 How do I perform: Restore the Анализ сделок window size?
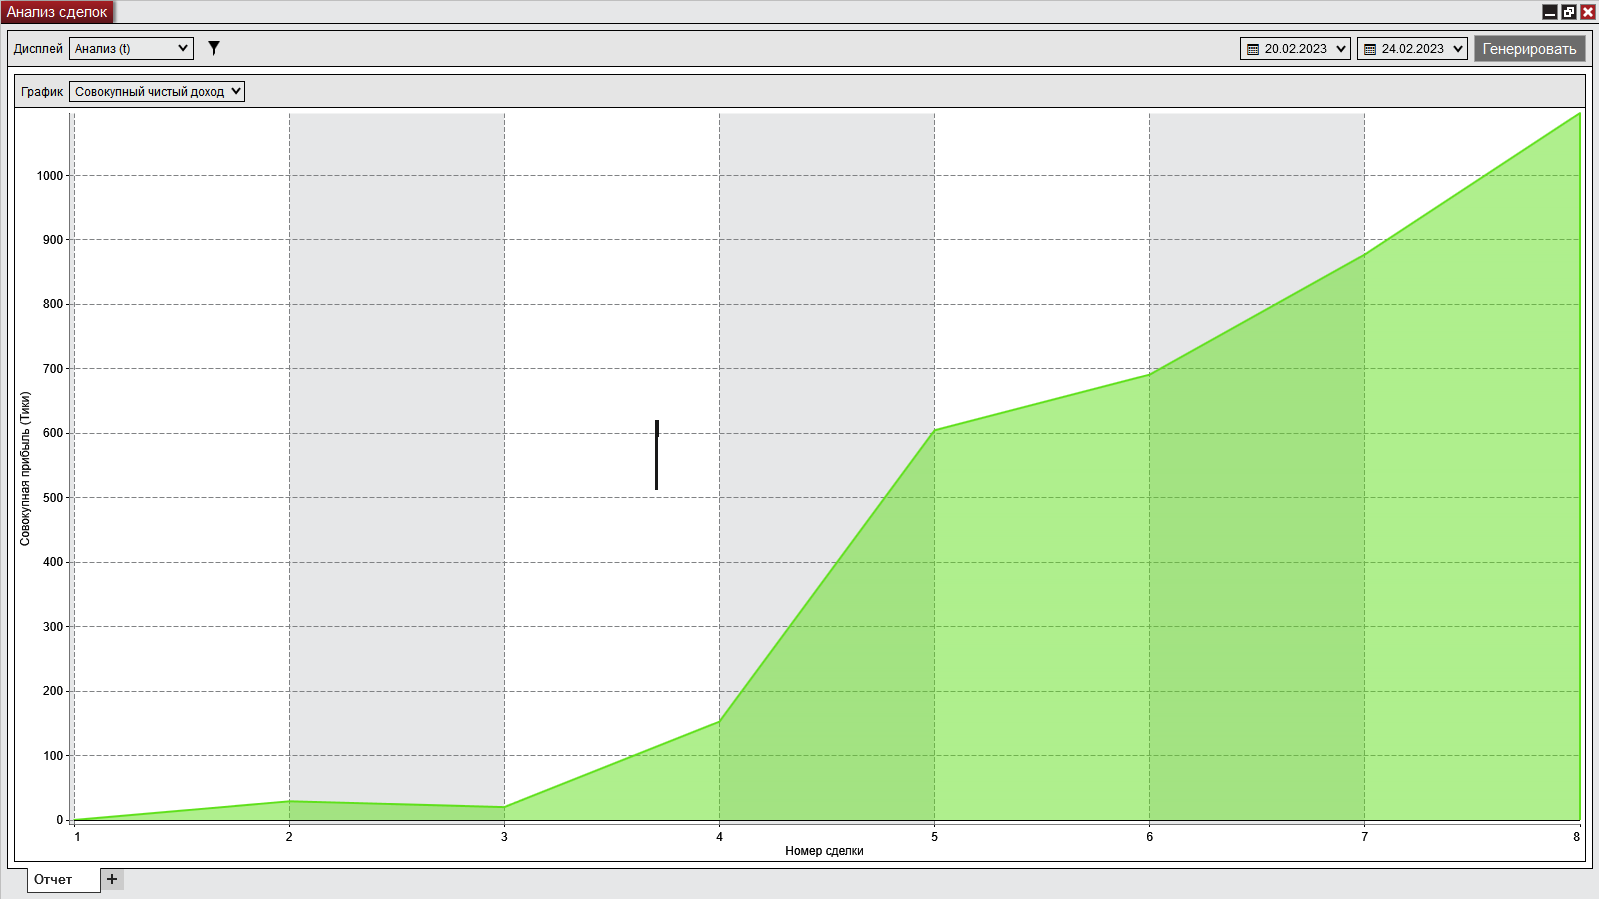pyautogui.click(x=1569, y=12)
